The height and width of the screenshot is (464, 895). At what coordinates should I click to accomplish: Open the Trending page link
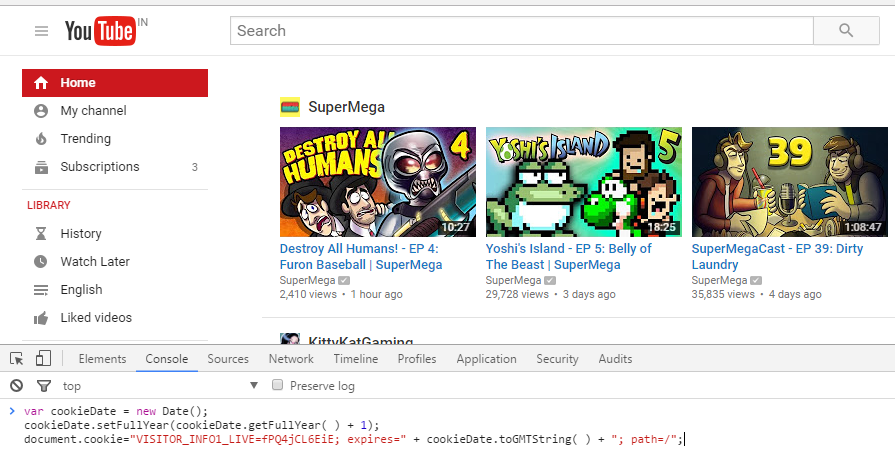(86, 139)
